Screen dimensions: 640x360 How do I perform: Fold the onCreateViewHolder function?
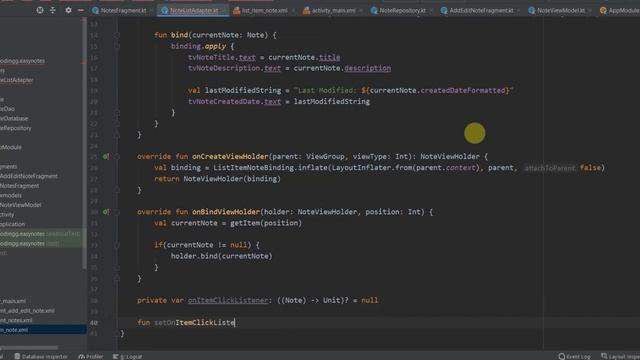(x=117, y=156)
